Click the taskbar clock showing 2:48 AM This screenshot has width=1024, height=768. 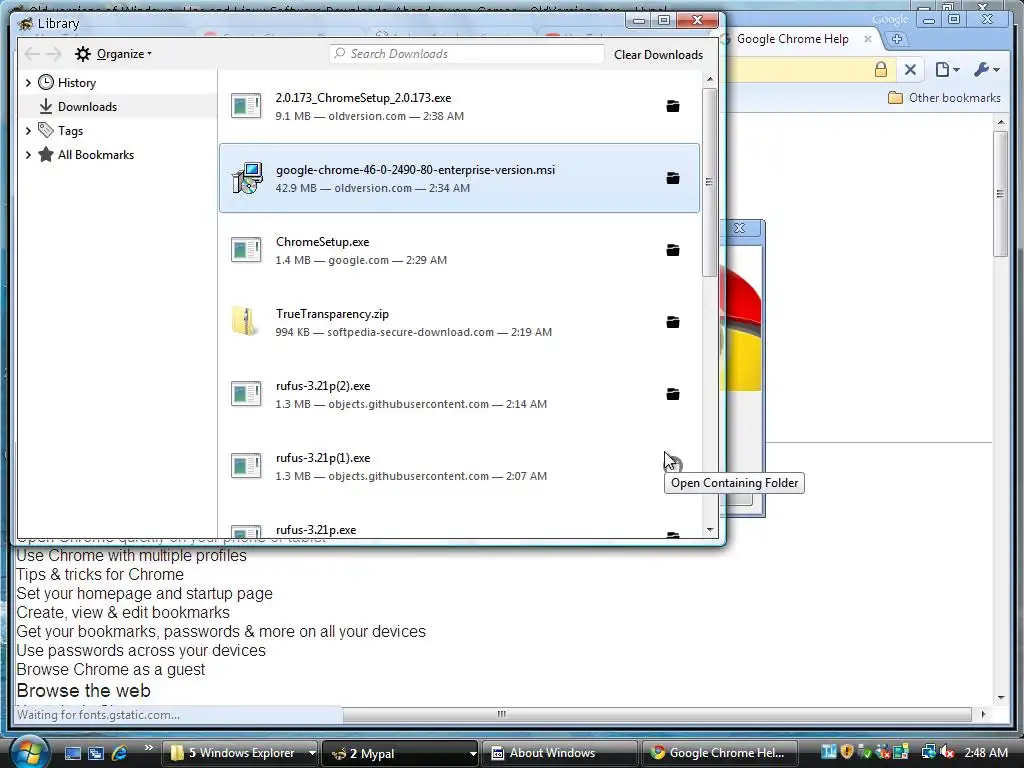985,753
